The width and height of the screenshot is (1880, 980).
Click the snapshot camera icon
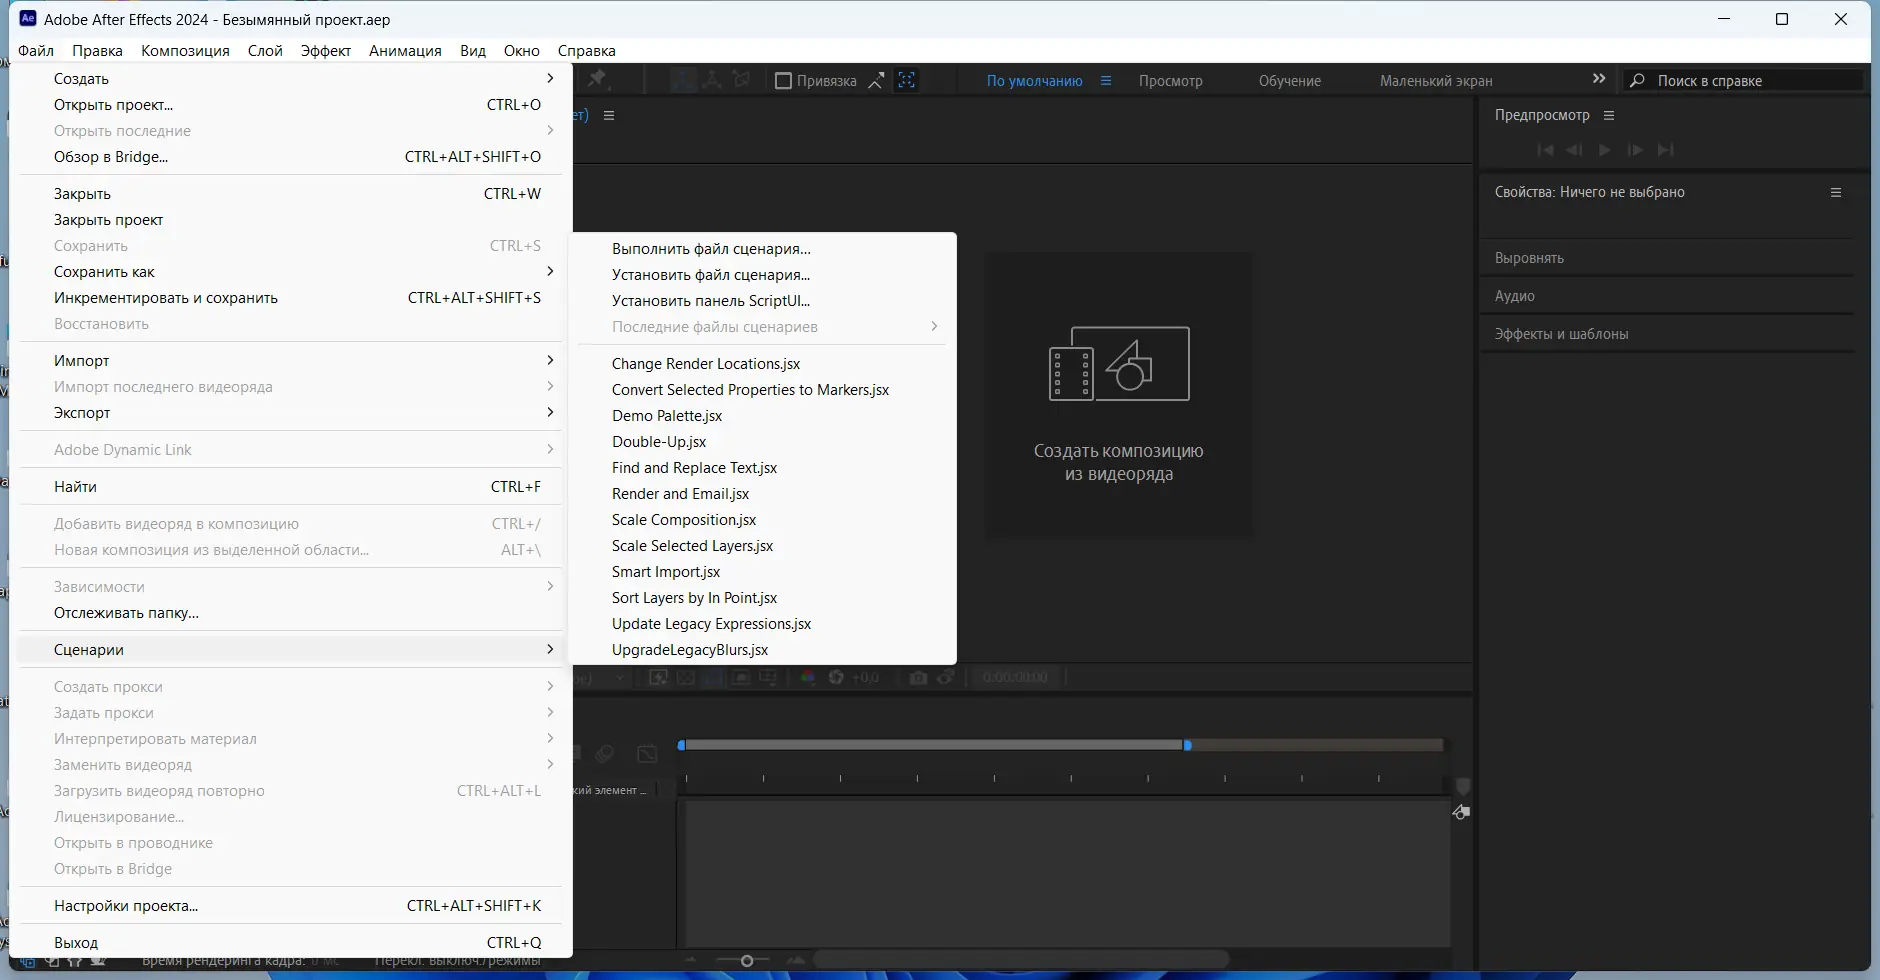[x=918, y=678]
